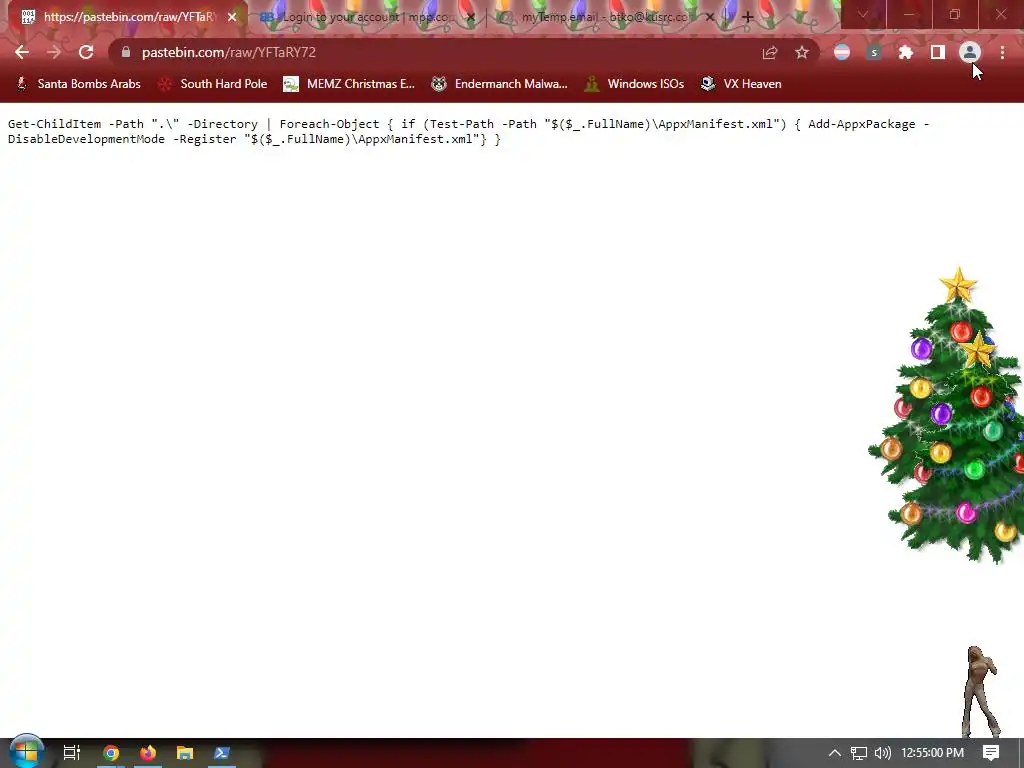The height and width of the screenshot is (768, 1024).
Task: Open the Santa Bombs Arabs bookmark
Action: pyautogui.click(x=78, y=84)
